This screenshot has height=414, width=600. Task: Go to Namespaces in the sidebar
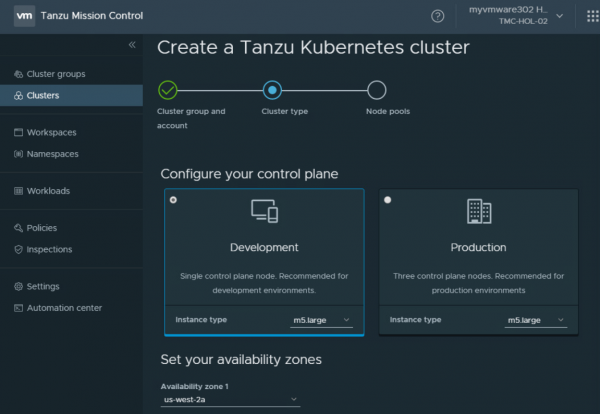tap(52, 154)
